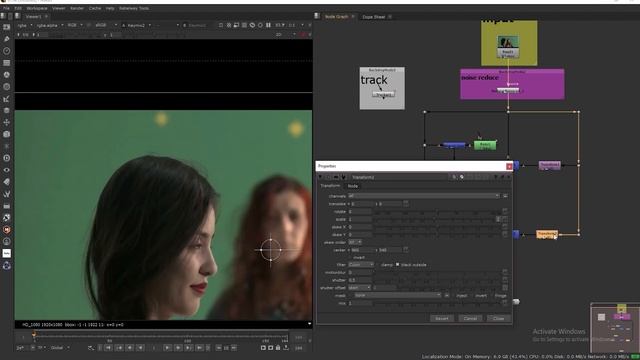Click the Close button in Properties
This screenshot has width=640, height=360.
tap(498, 318)
